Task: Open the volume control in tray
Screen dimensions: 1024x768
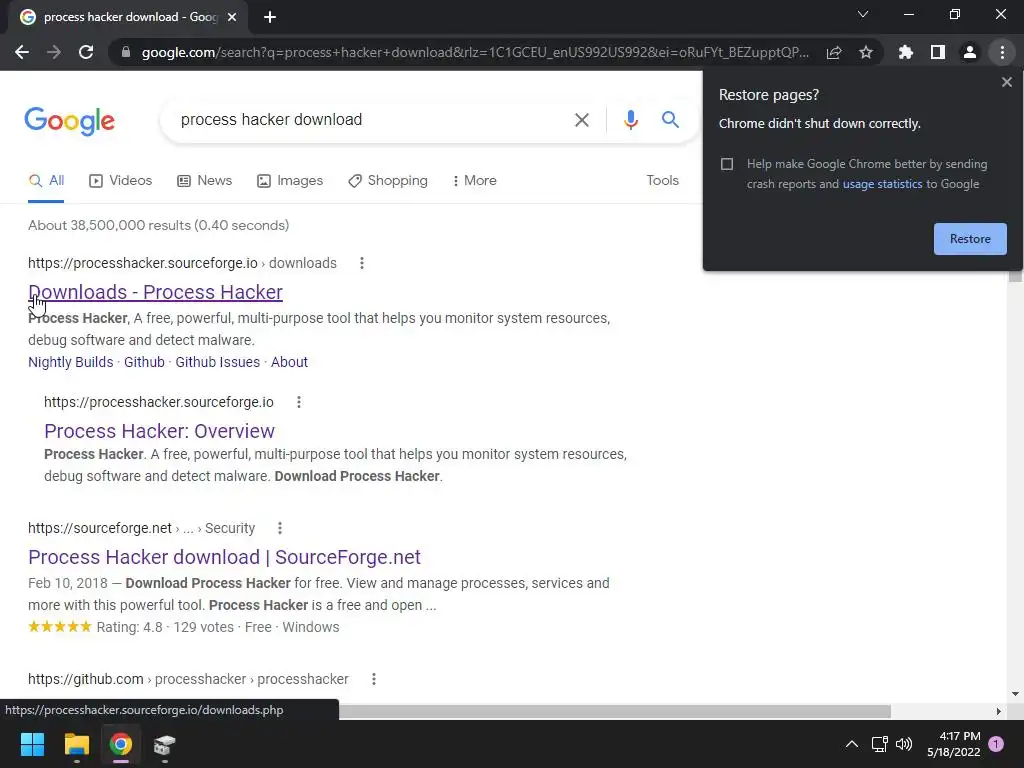Action: [x=904, y=744]
